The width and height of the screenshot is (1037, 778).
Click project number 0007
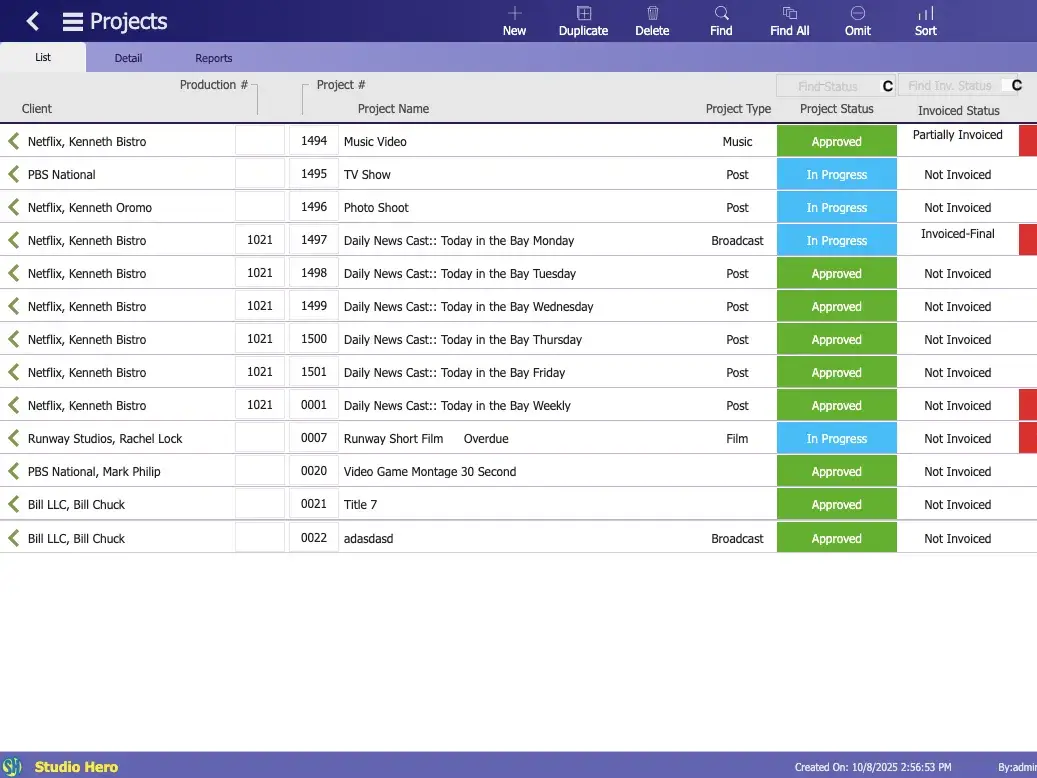313,437
